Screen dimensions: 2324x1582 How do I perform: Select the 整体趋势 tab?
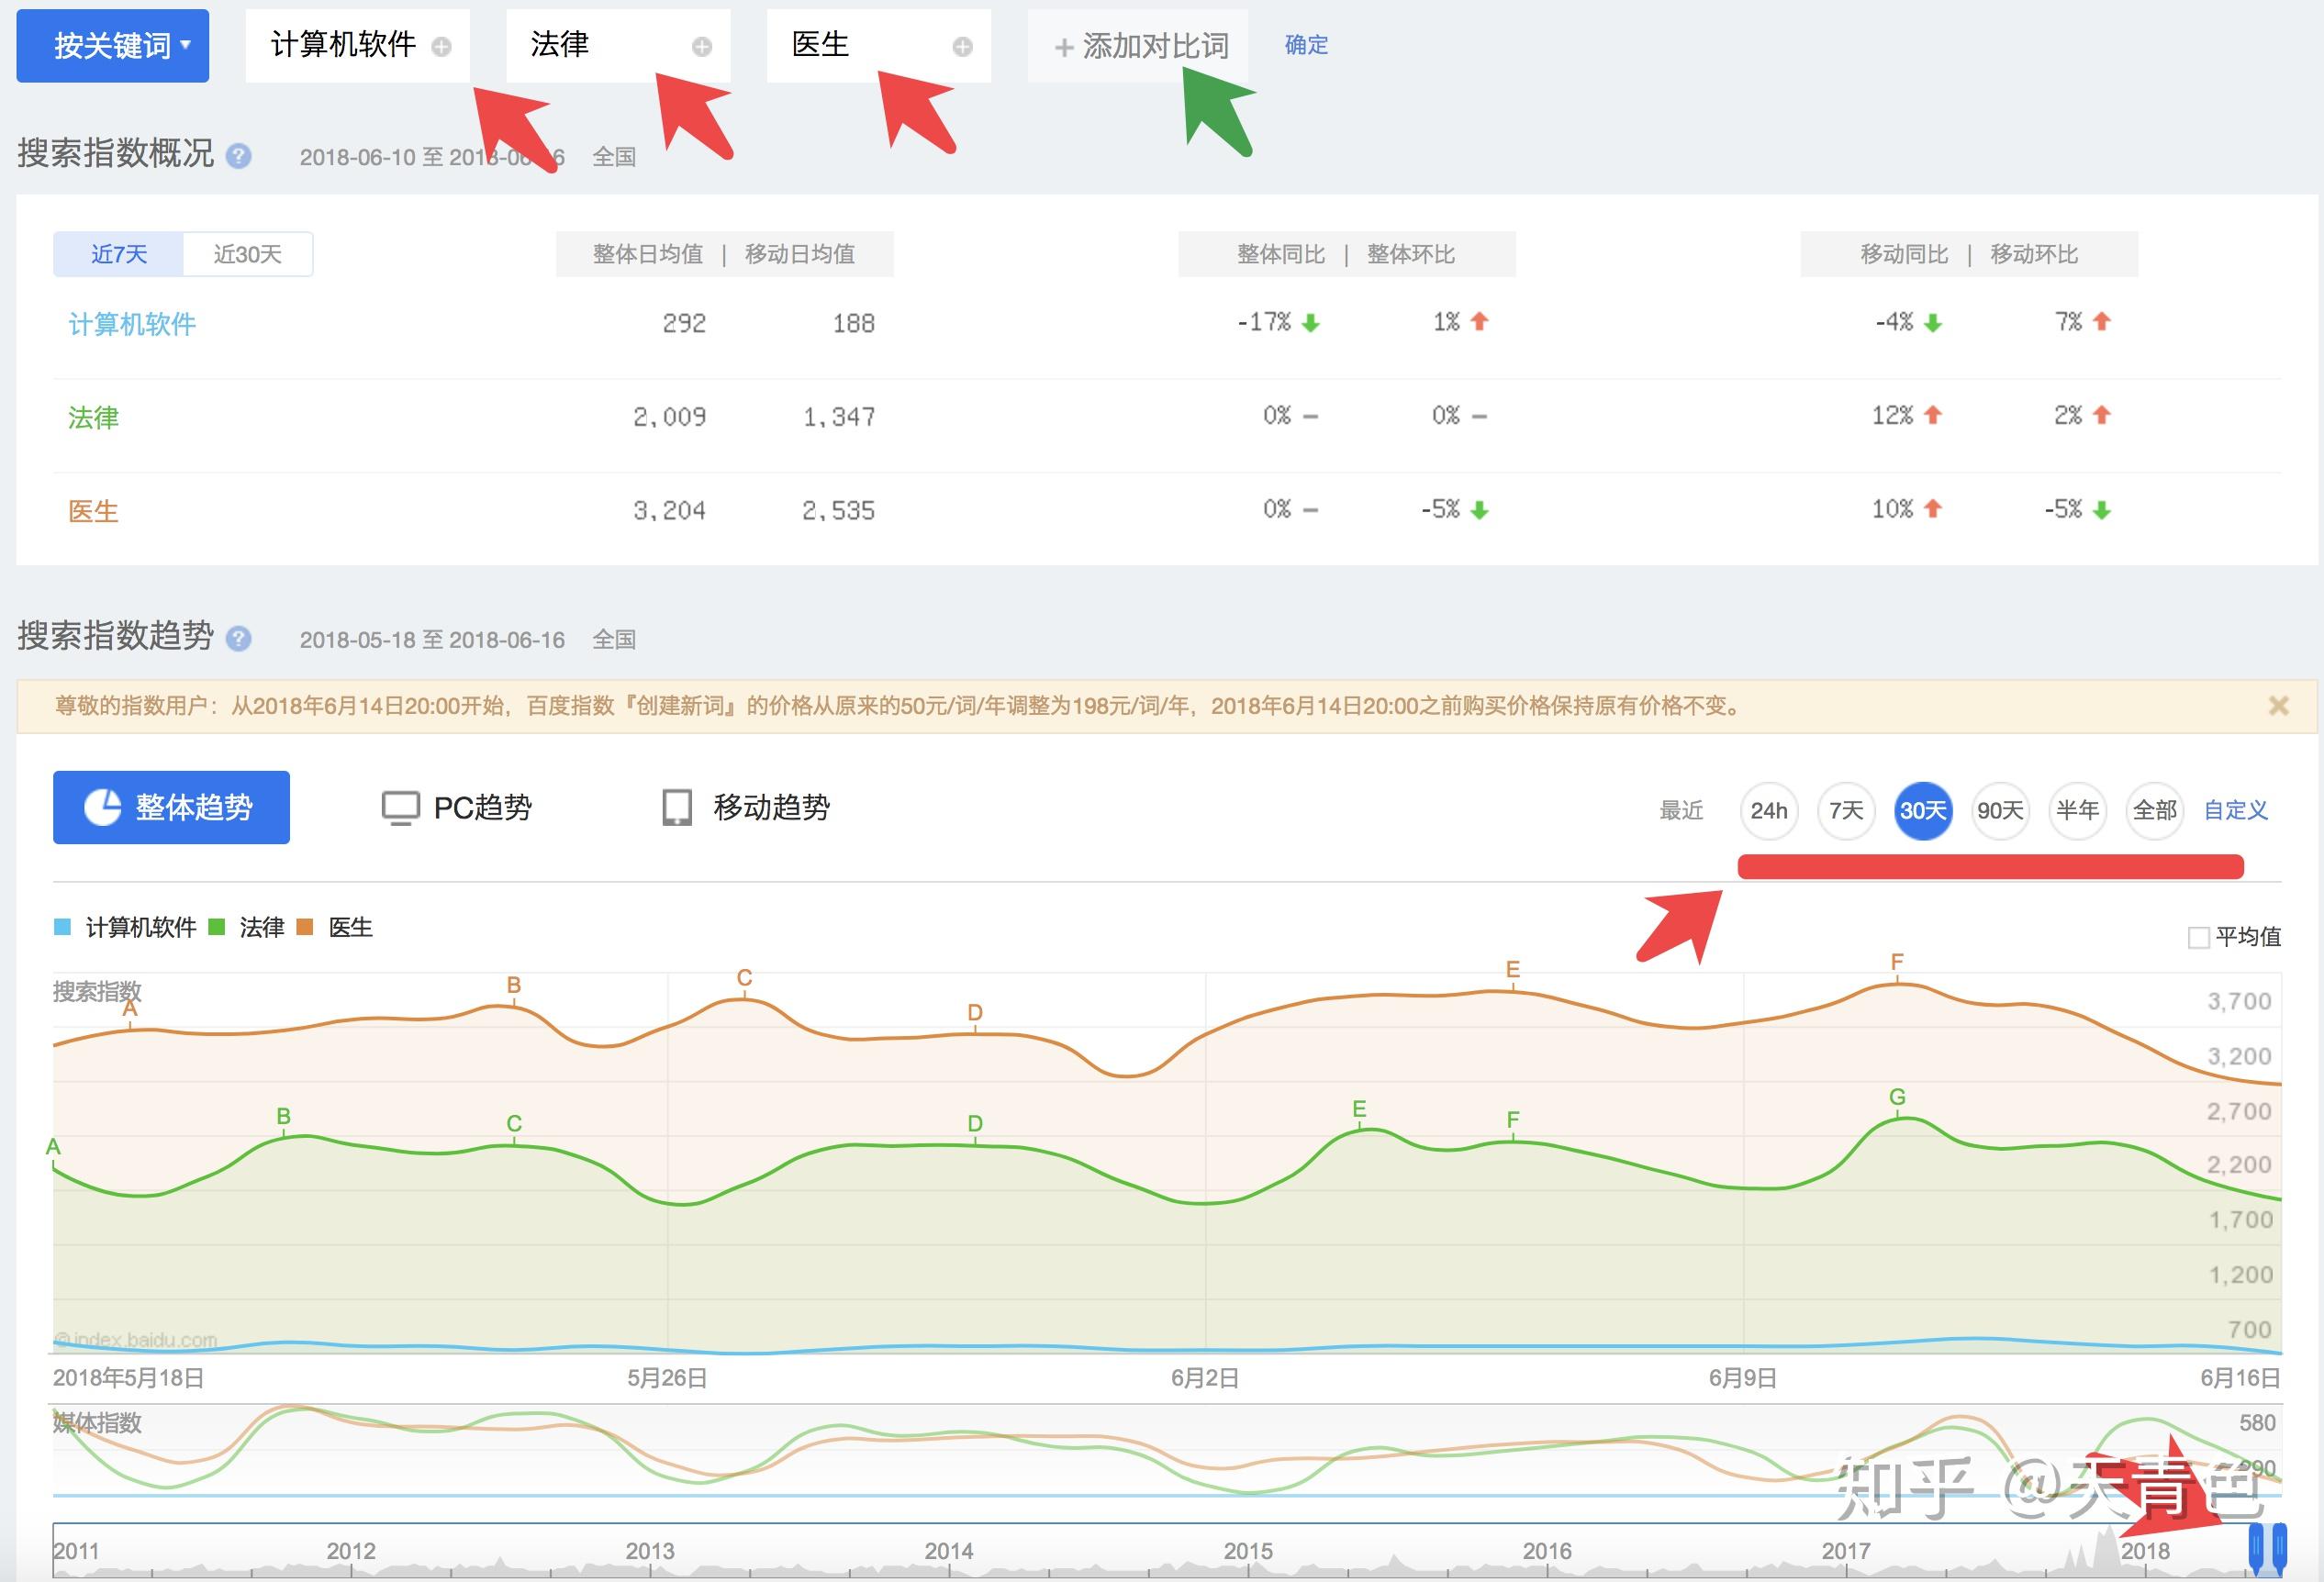click(x=171, y=807)
